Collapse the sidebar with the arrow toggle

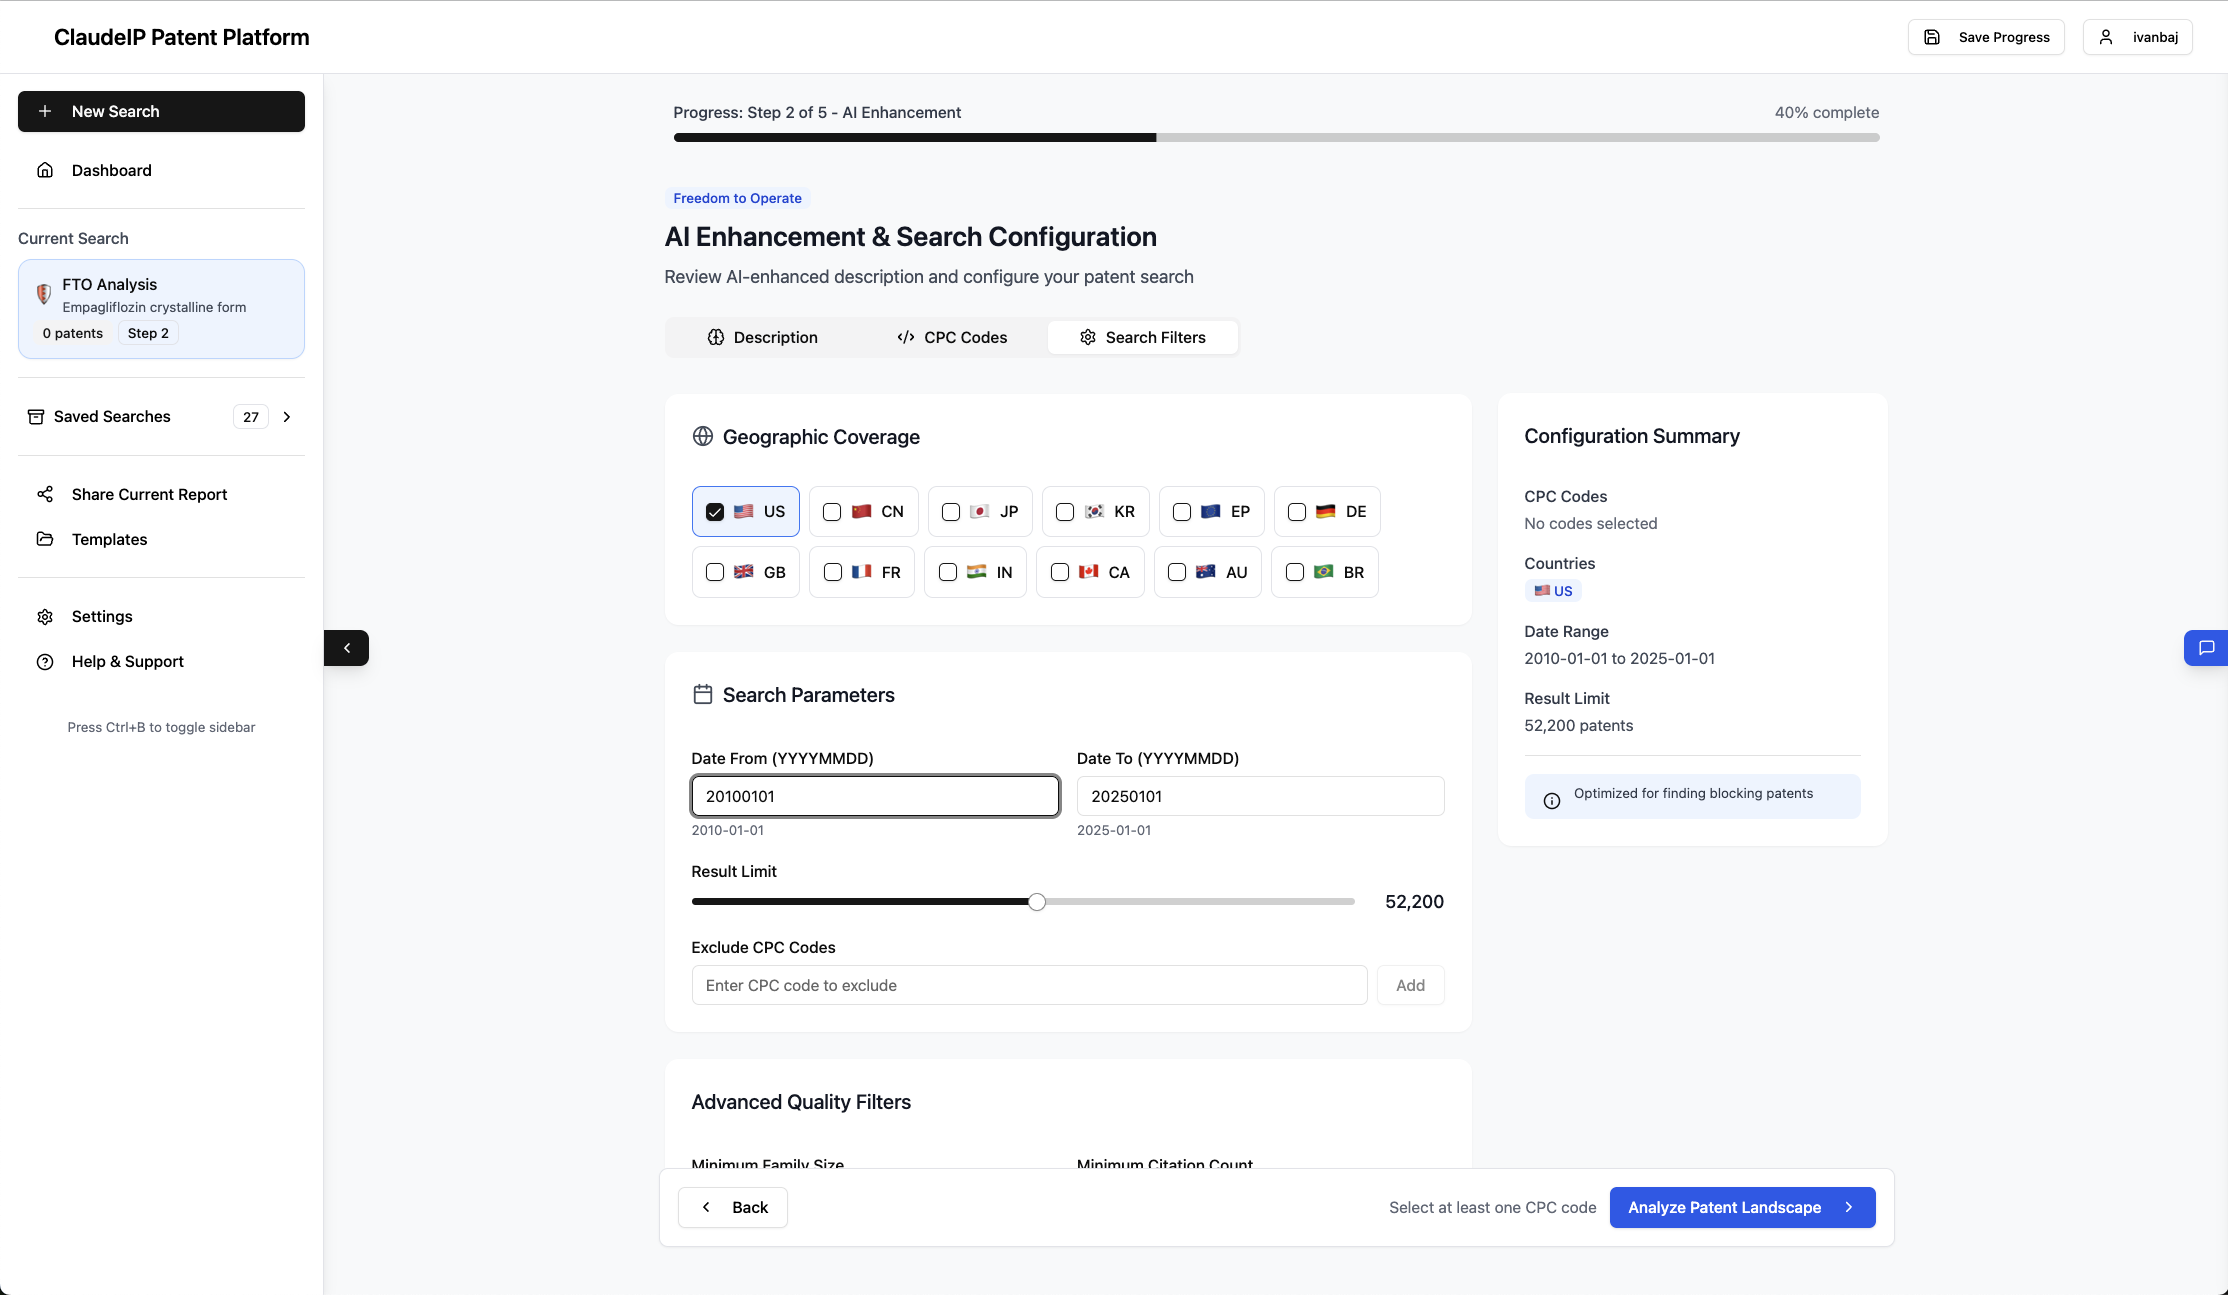click(346, 648)
